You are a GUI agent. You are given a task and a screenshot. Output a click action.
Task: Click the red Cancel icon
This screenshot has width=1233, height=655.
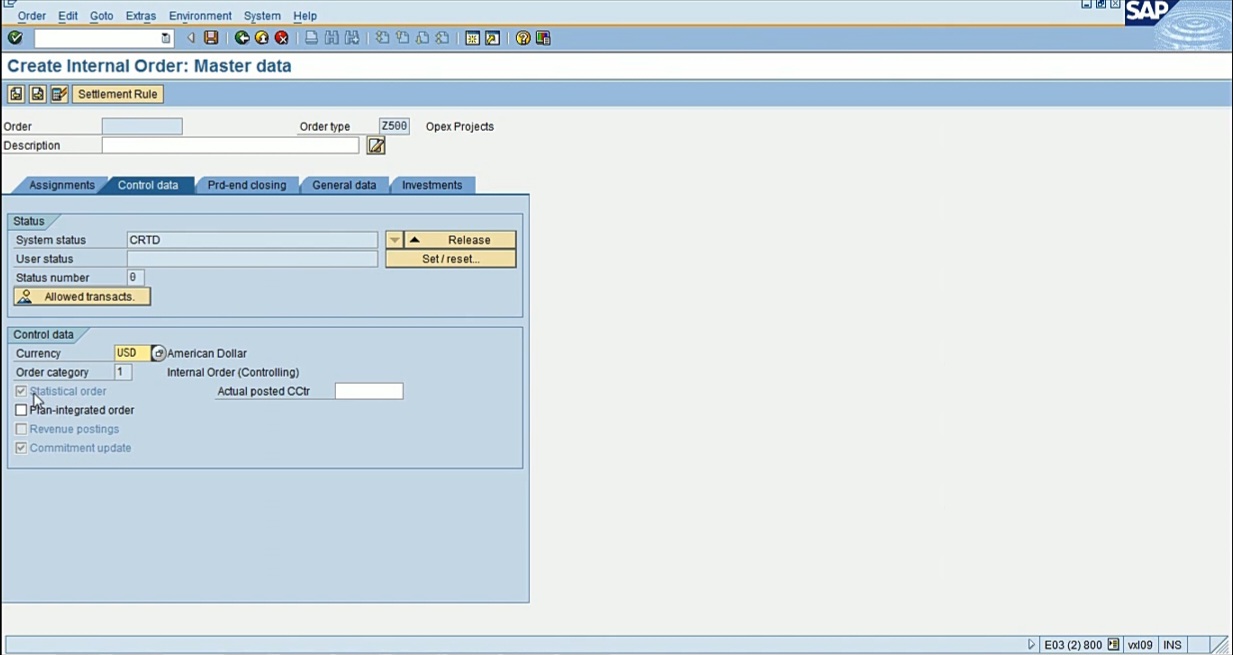pos(282,38)
